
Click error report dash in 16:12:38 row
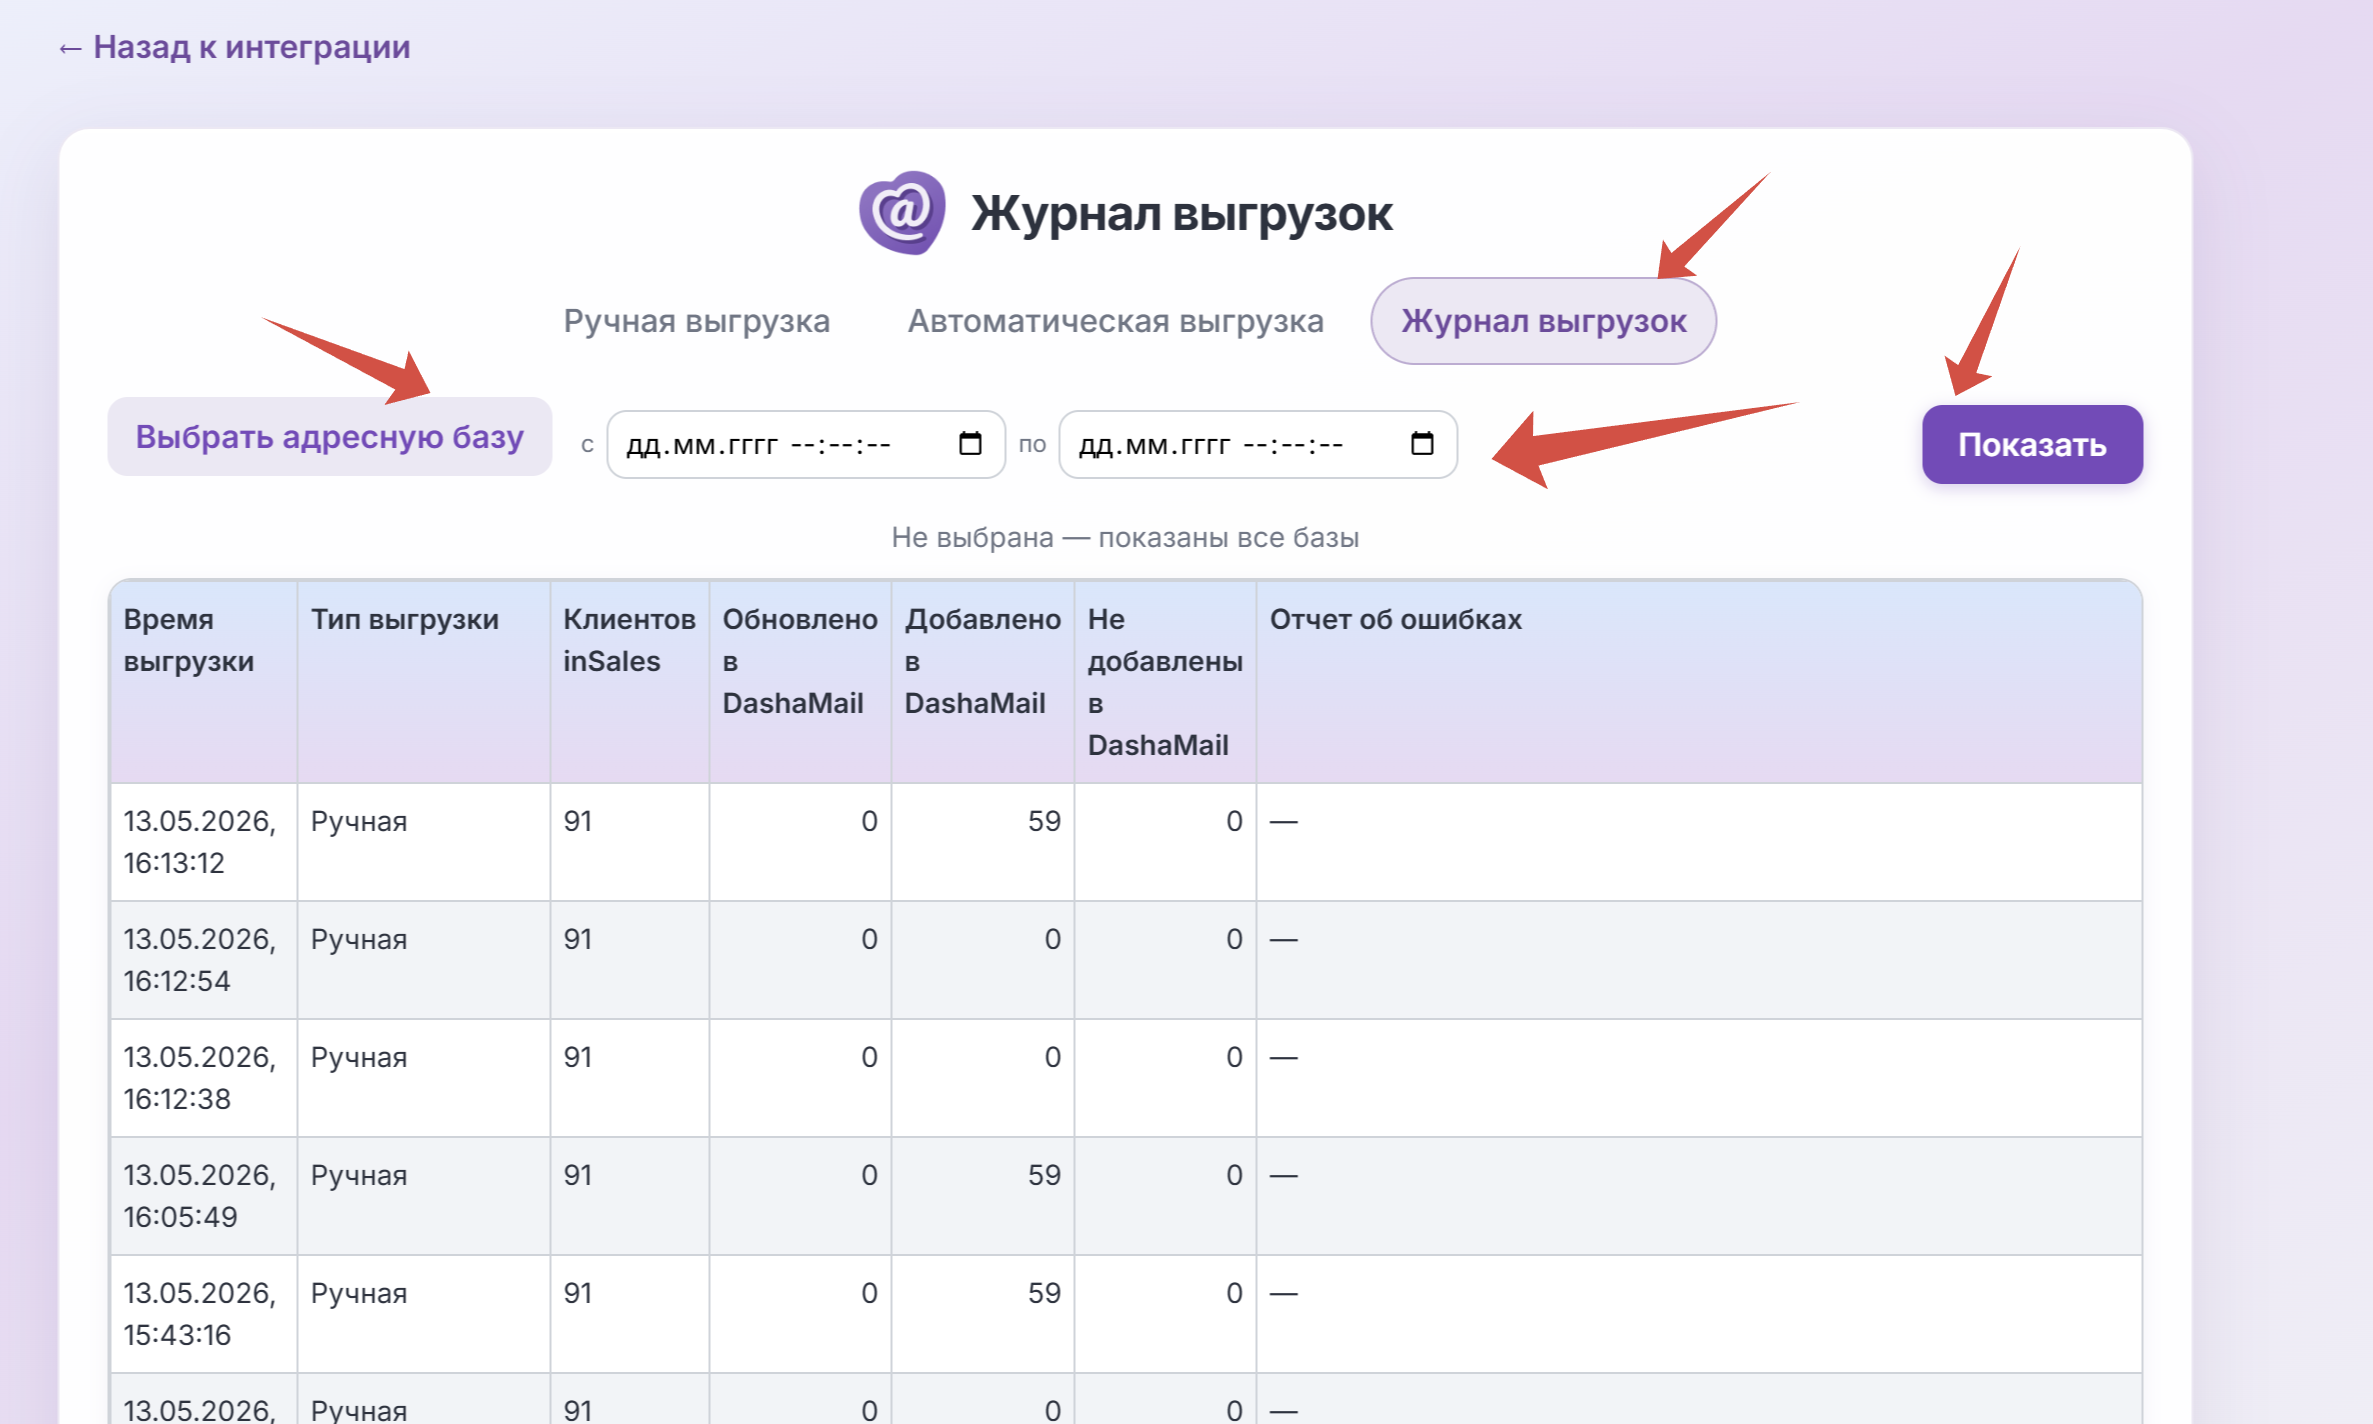point(1283,1058)
